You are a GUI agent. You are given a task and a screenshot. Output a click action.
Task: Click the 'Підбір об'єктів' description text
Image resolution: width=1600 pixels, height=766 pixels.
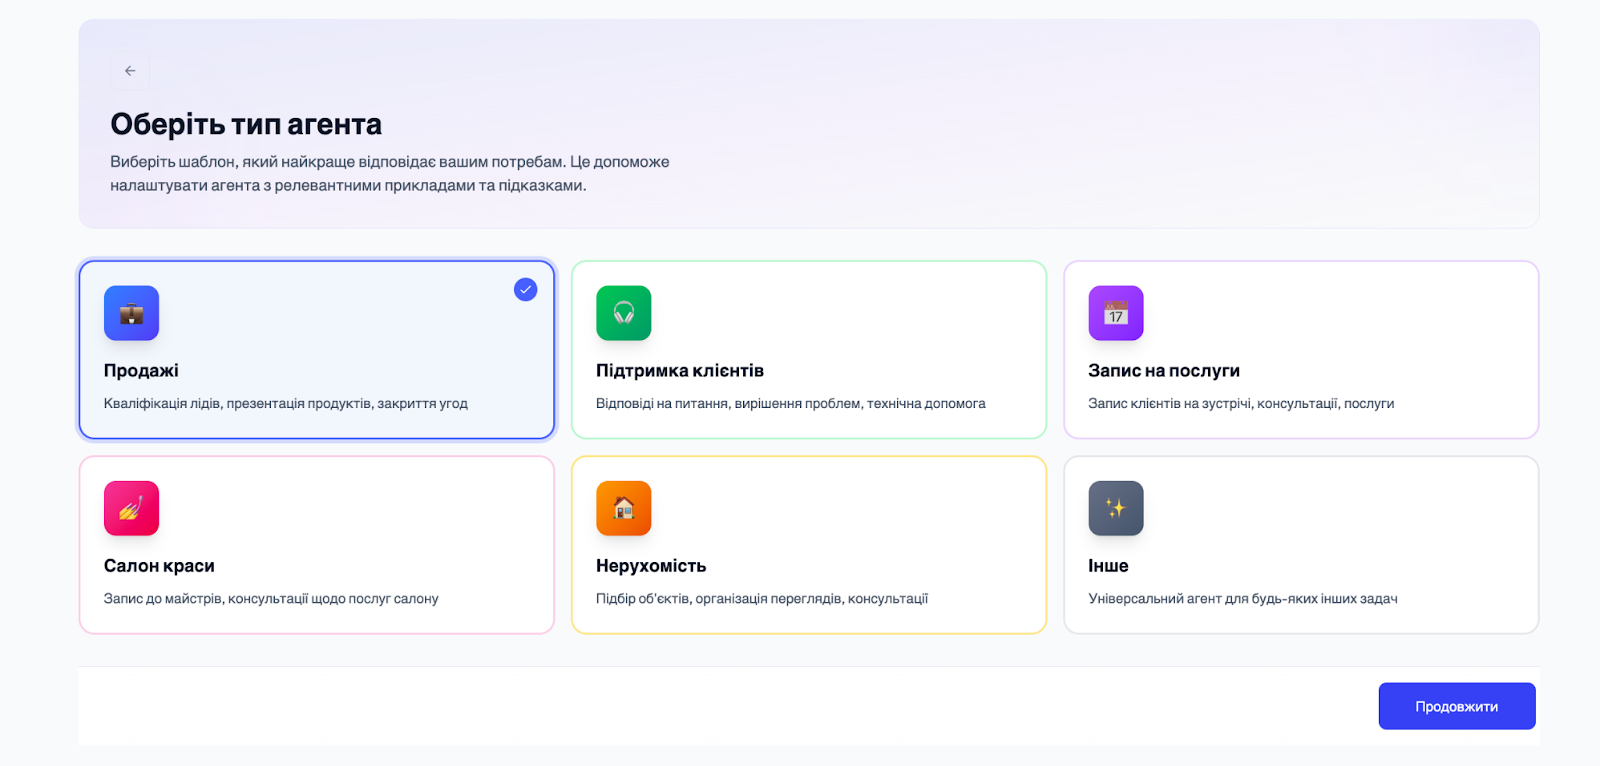[x=761, y=599]
